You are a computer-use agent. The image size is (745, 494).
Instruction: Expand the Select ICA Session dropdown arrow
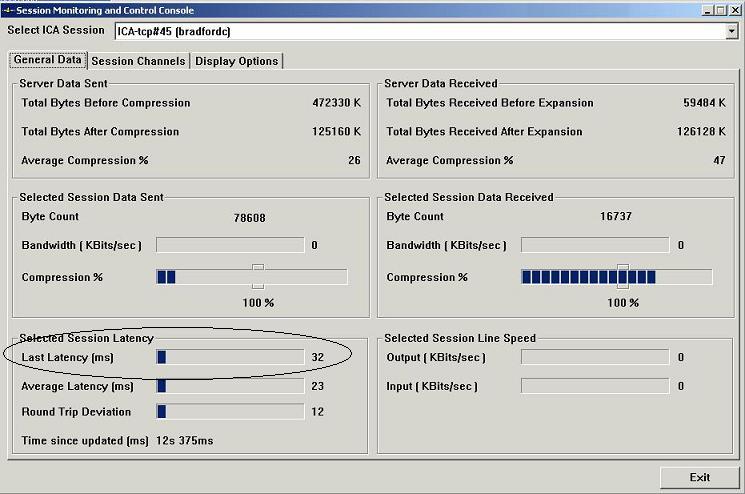[731, 32]
